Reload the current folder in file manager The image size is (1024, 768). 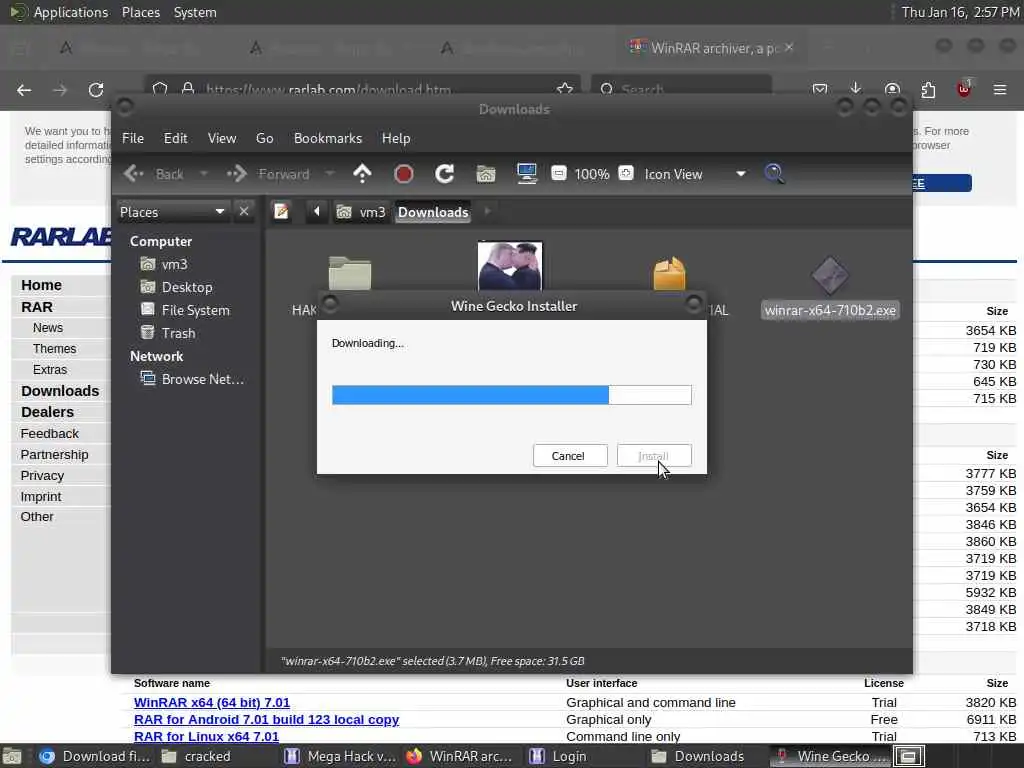click(445, 174)
